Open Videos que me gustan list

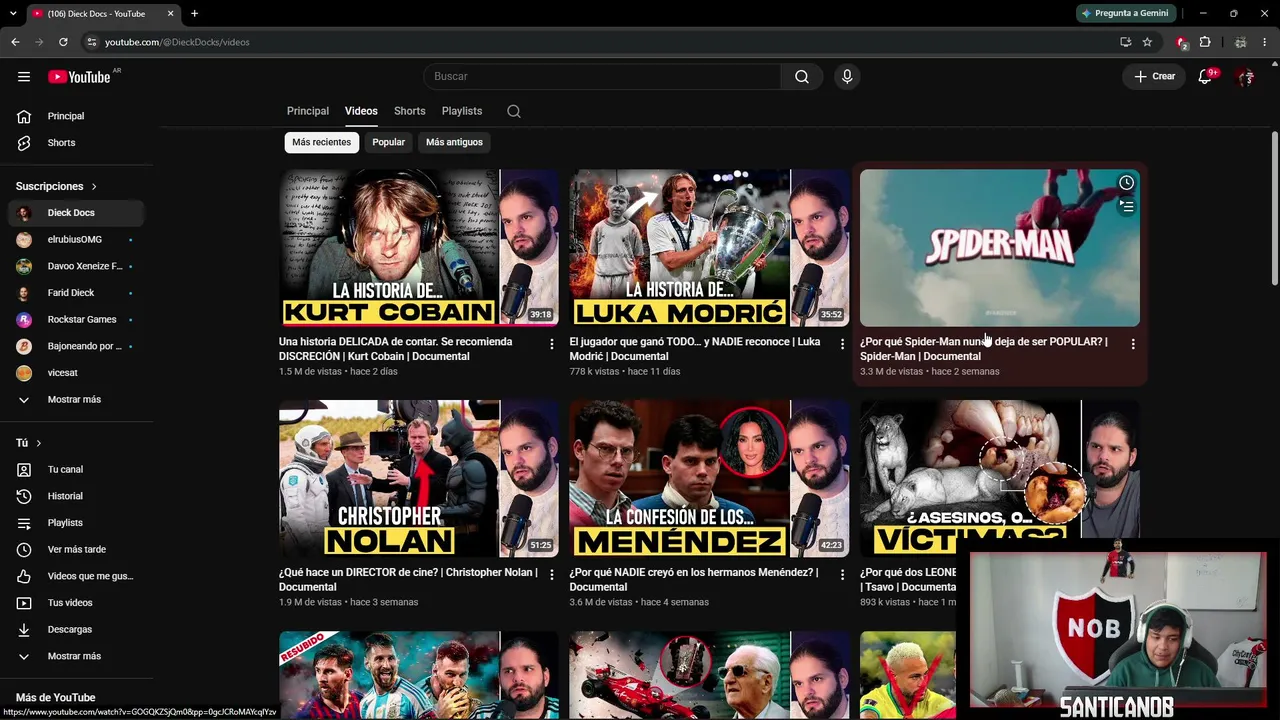point(76,576)
